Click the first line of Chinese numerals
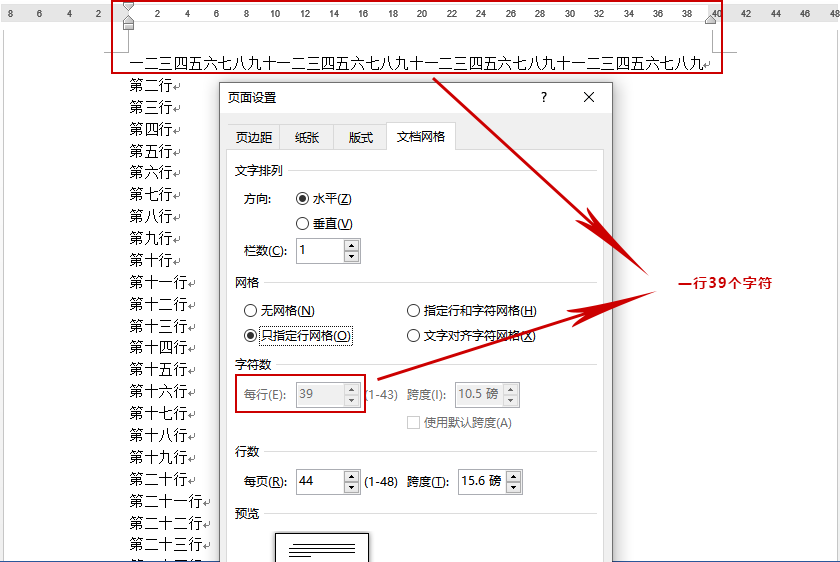Image resolution: width=840 pixels, height=562 pixels. coord(416,64)
